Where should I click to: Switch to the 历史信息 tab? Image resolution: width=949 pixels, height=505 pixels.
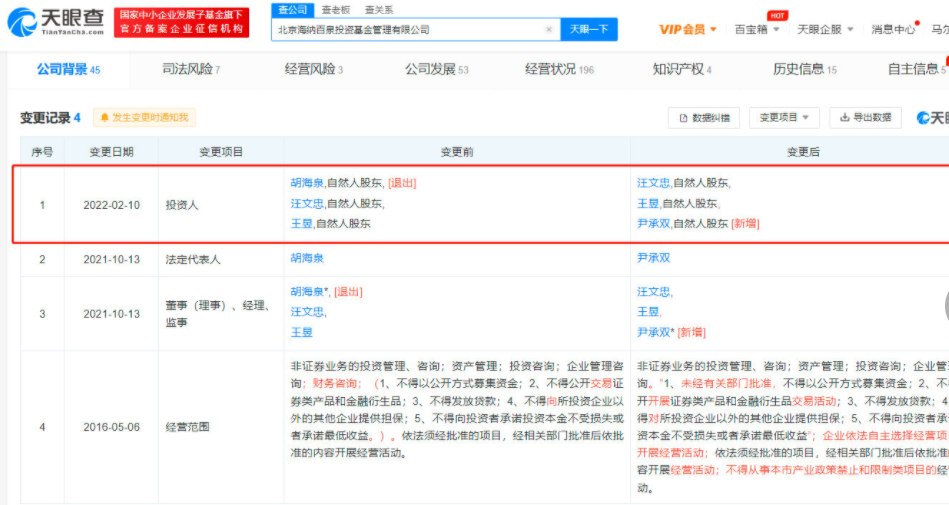pos(804,70)
